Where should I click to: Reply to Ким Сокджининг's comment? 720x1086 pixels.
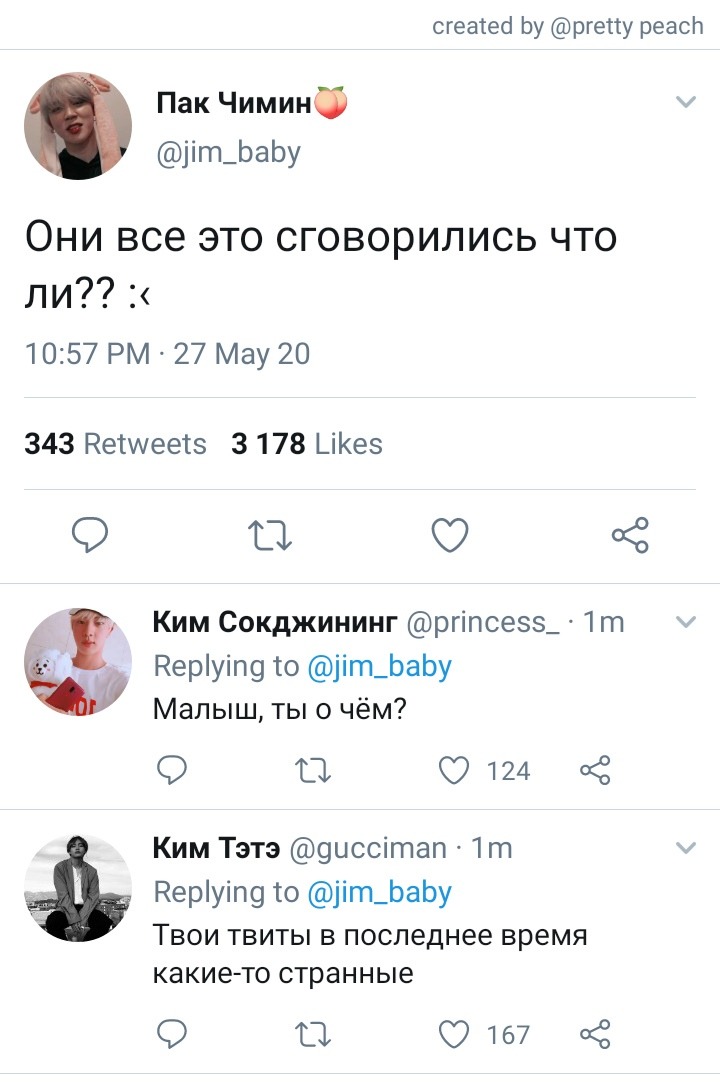pyautogui.click(x=172, y=770)
